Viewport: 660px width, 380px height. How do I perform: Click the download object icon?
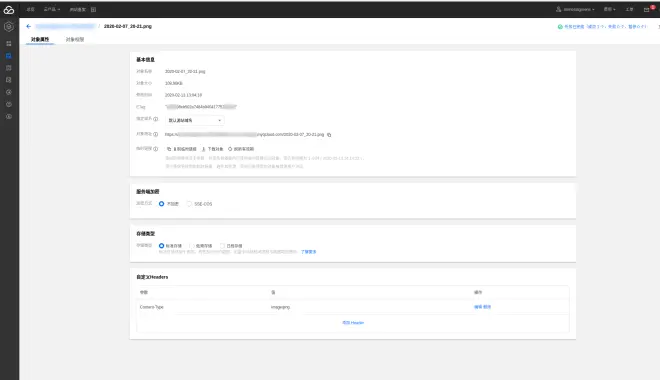tap(204, 149)
